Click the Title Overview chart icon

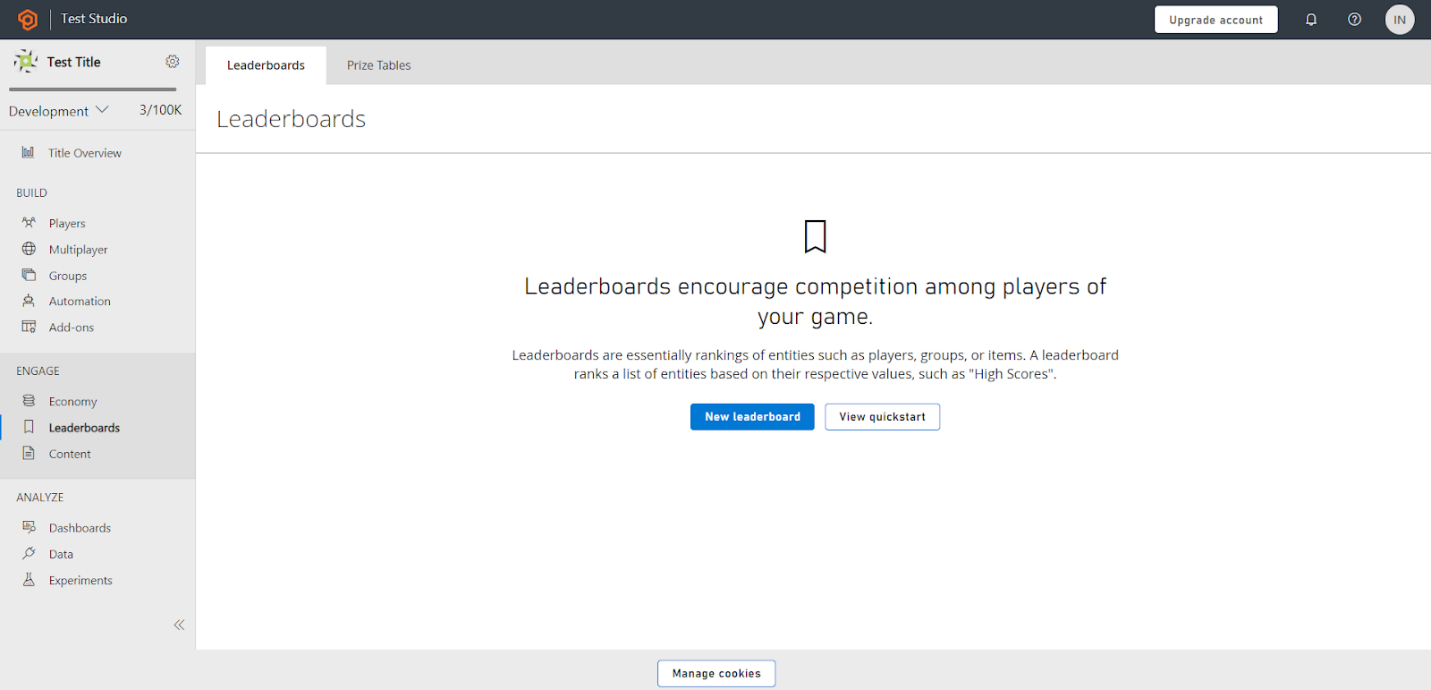pyautogui.click(x=28, y=153)
